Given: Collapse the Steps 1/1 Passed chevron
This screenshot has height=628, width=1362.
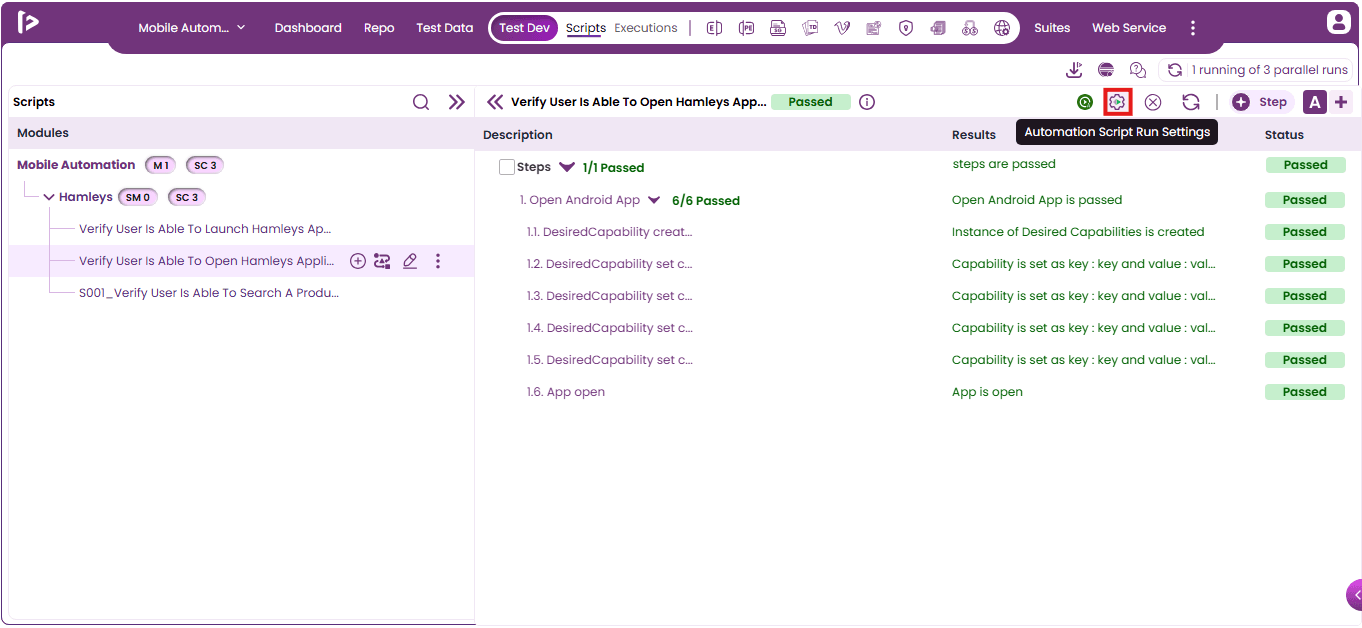Looking at the screenshot, I should tap(567, 167).
